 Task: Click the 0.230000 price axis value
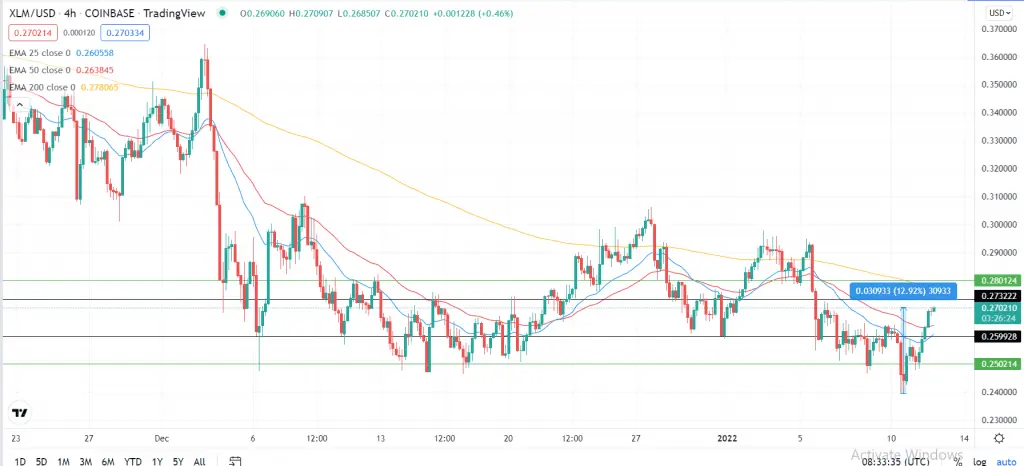coord(1000,420)
